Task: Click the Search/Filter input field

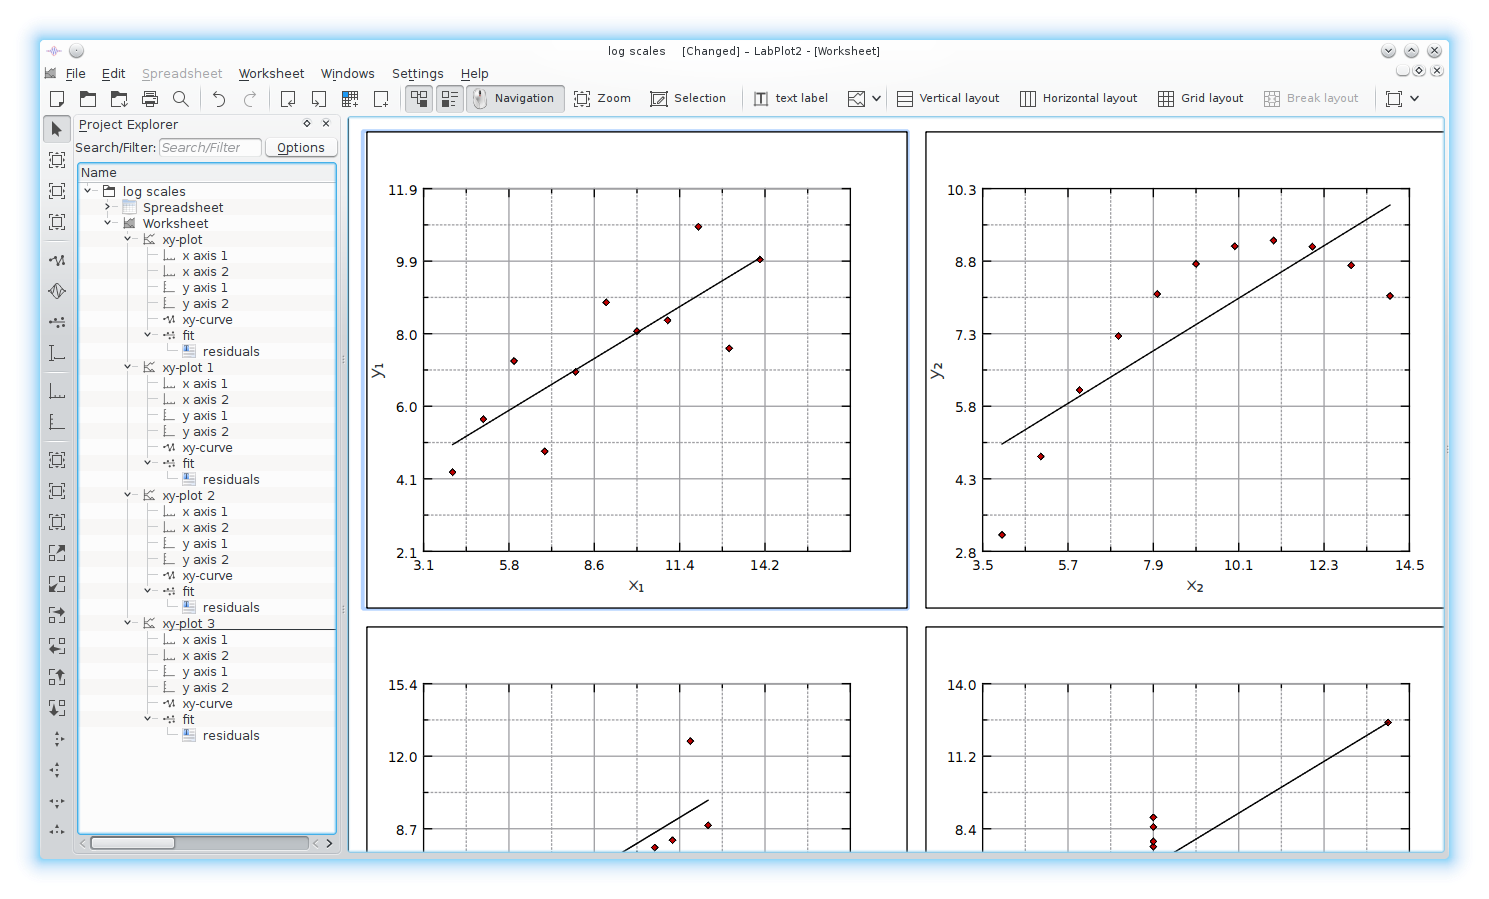Action: [210, 147]
